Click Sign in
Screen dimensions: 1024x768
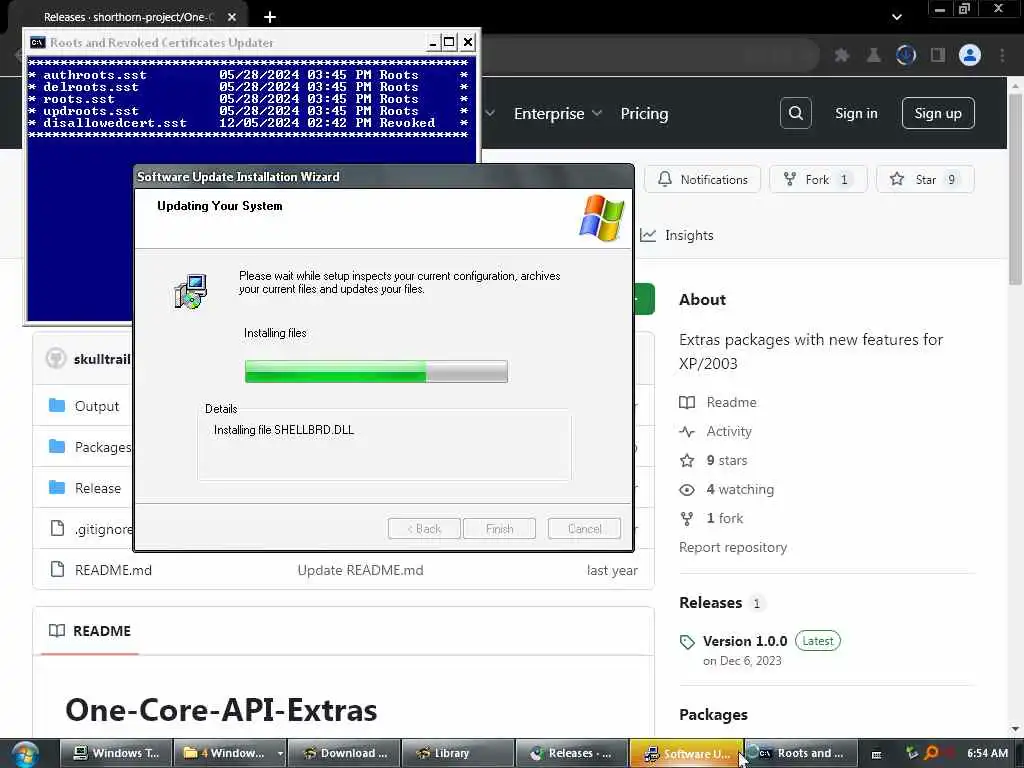pos(856,113)
